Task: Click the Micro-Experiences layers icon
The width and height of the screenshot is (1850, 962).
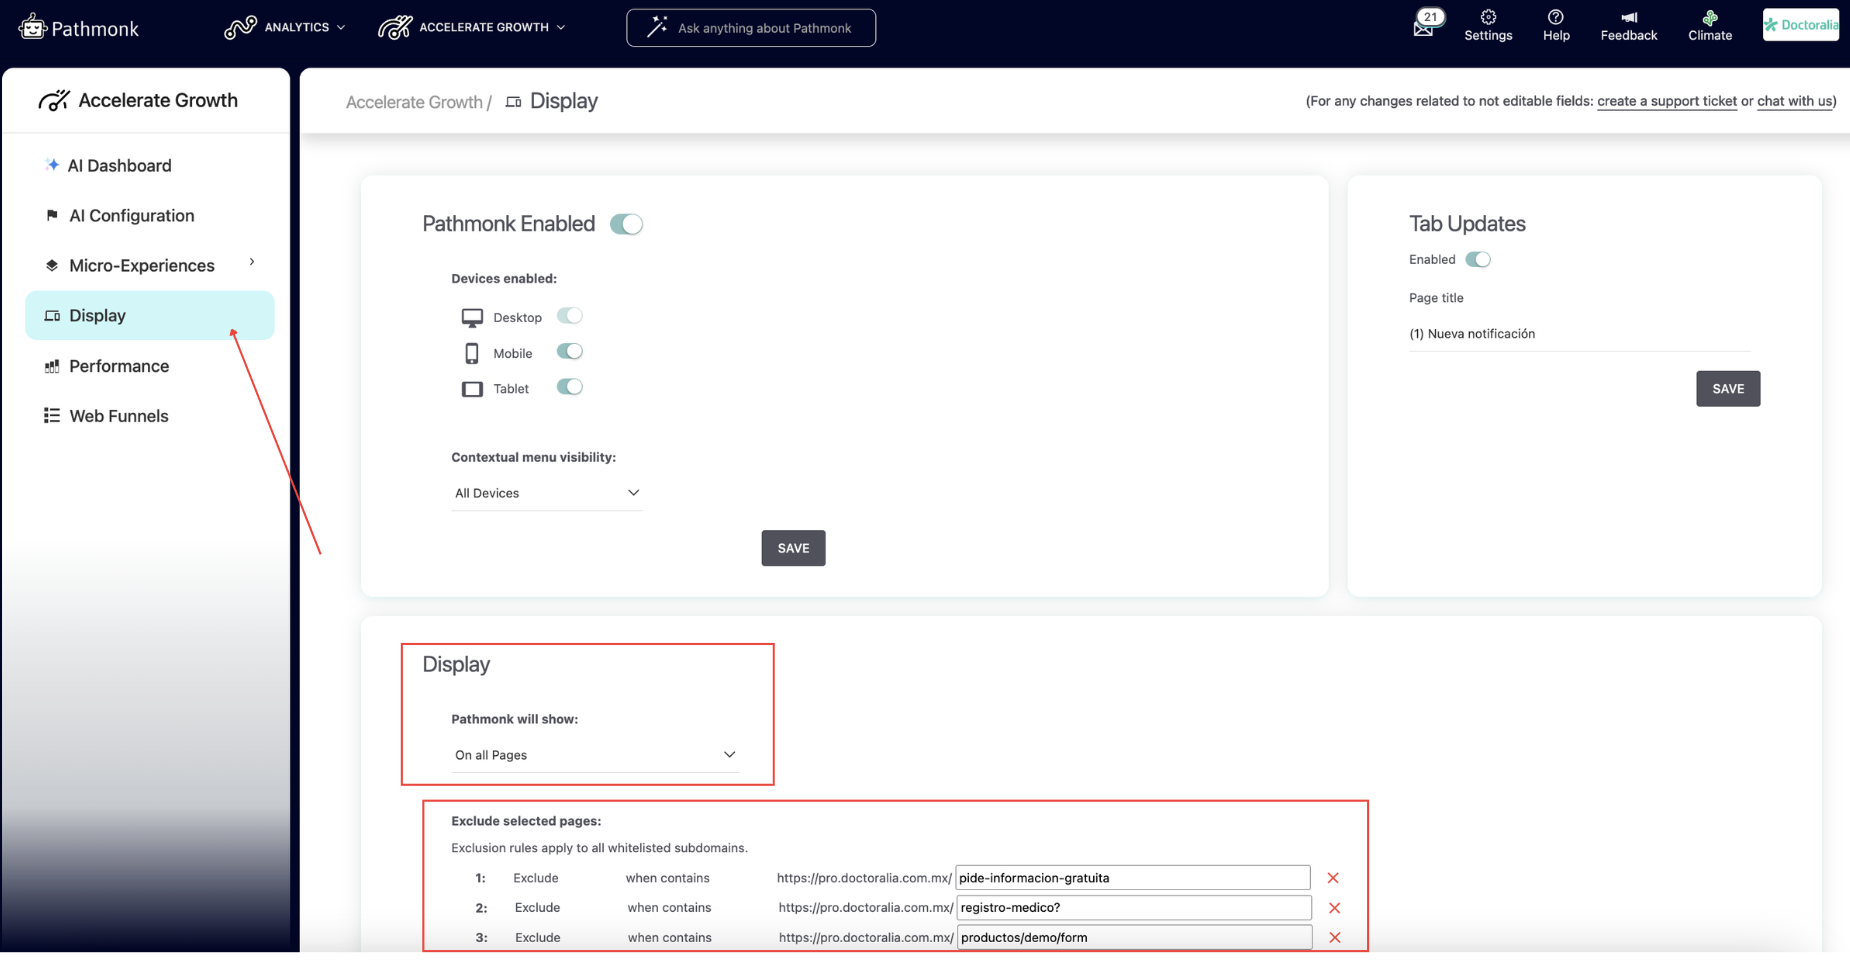Action: 52,265
